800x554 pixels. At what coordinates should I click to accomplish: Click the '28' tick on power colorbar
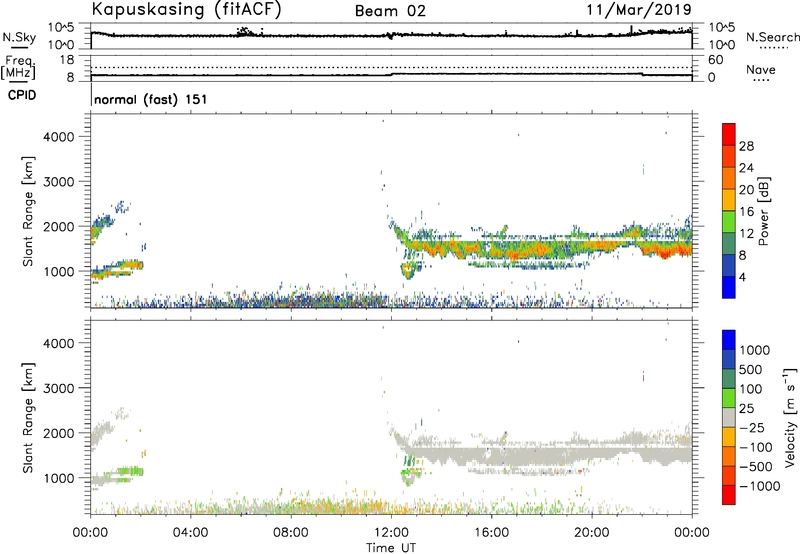pyautogui.click(x=746, y=146)
